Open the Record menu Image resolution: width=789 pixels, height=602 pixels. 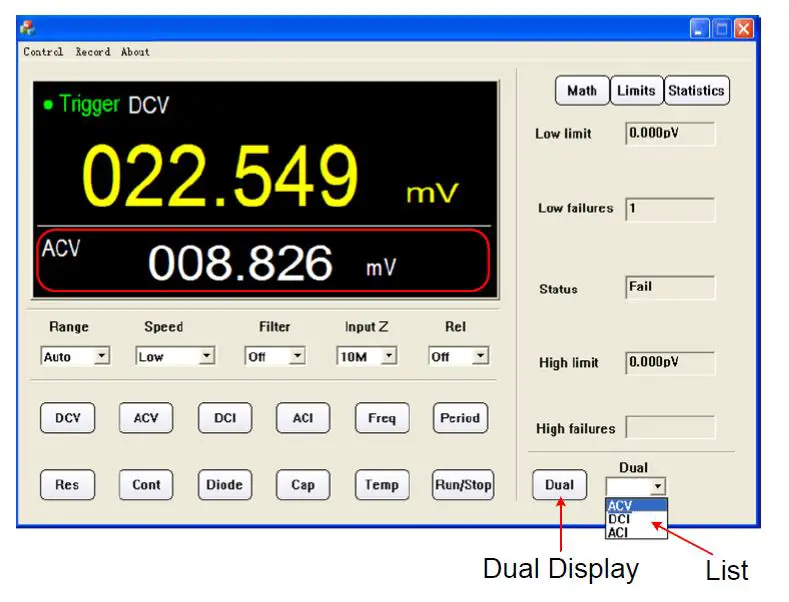pos(93,52)
